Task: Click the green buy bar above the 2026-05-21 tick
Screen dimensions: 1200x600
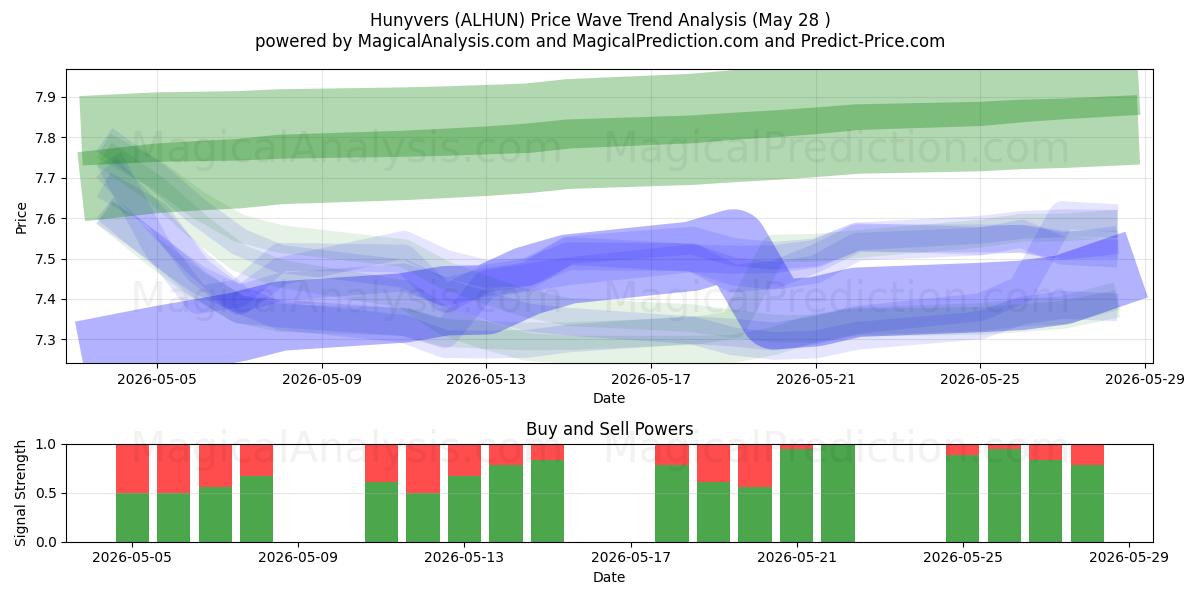Action: (x=797, y=496)
